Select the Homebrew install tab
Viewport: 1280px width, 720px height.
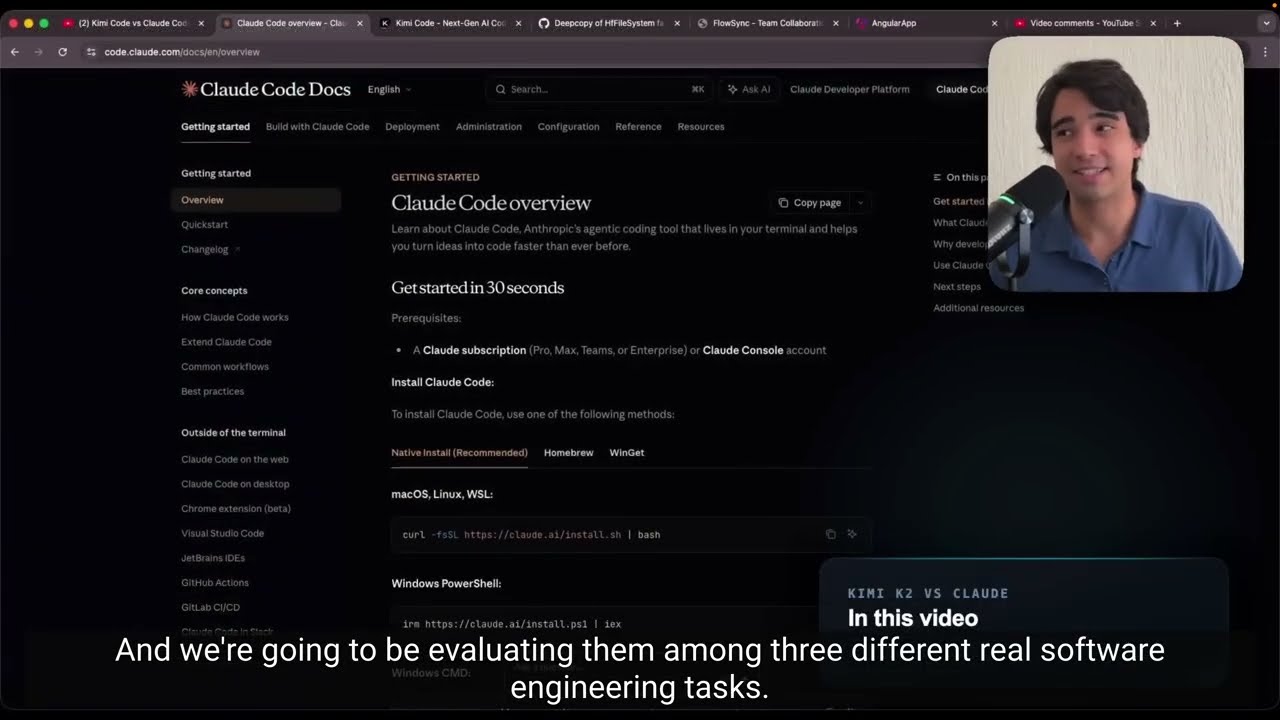point(568,453)
